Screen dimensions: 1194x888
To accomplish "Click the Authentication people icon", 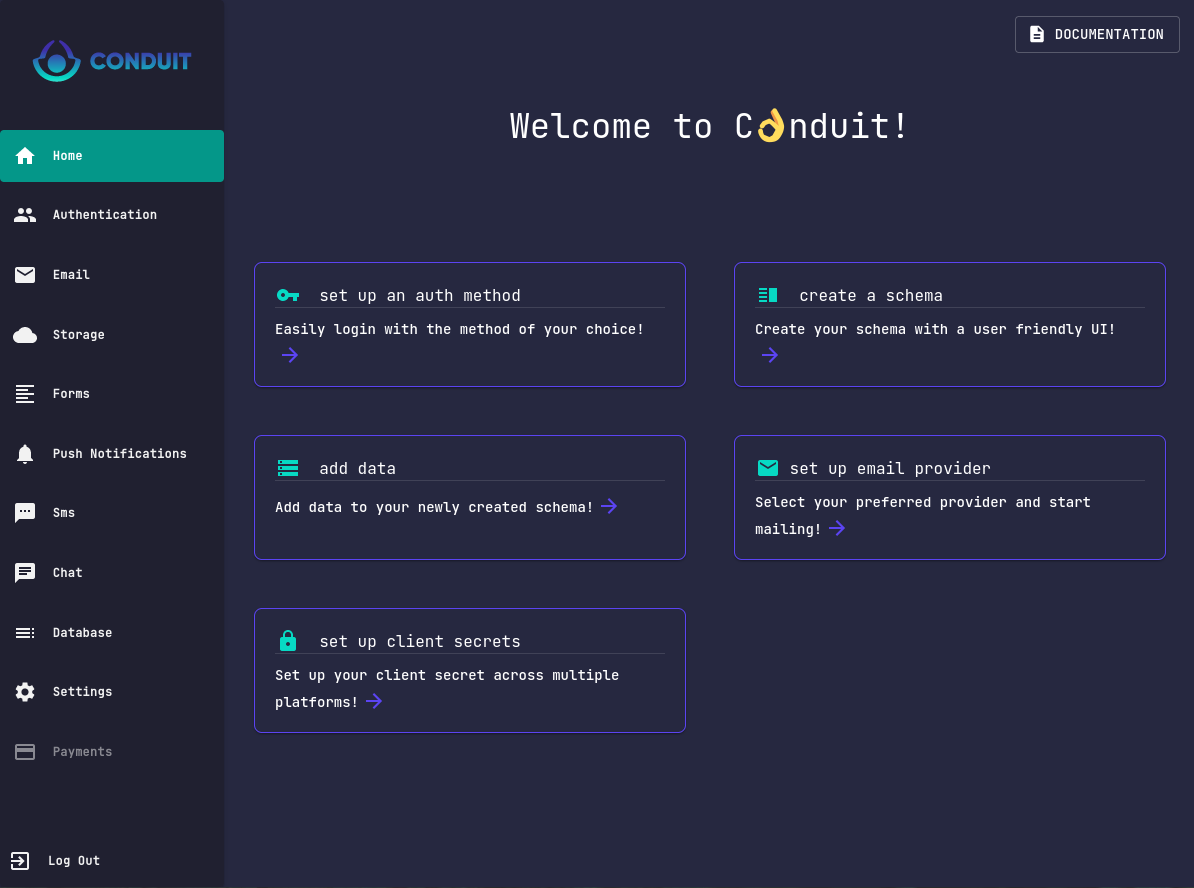I will tap(25, 216).
